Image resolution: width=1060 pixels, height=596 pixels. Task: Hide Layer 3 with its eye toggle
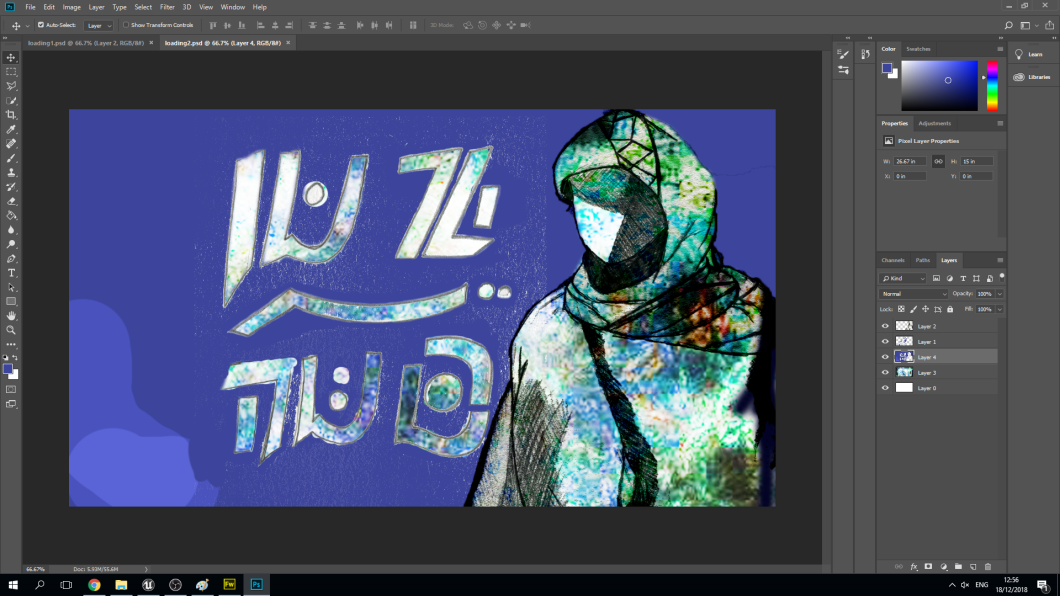click(x=884, y=372)
